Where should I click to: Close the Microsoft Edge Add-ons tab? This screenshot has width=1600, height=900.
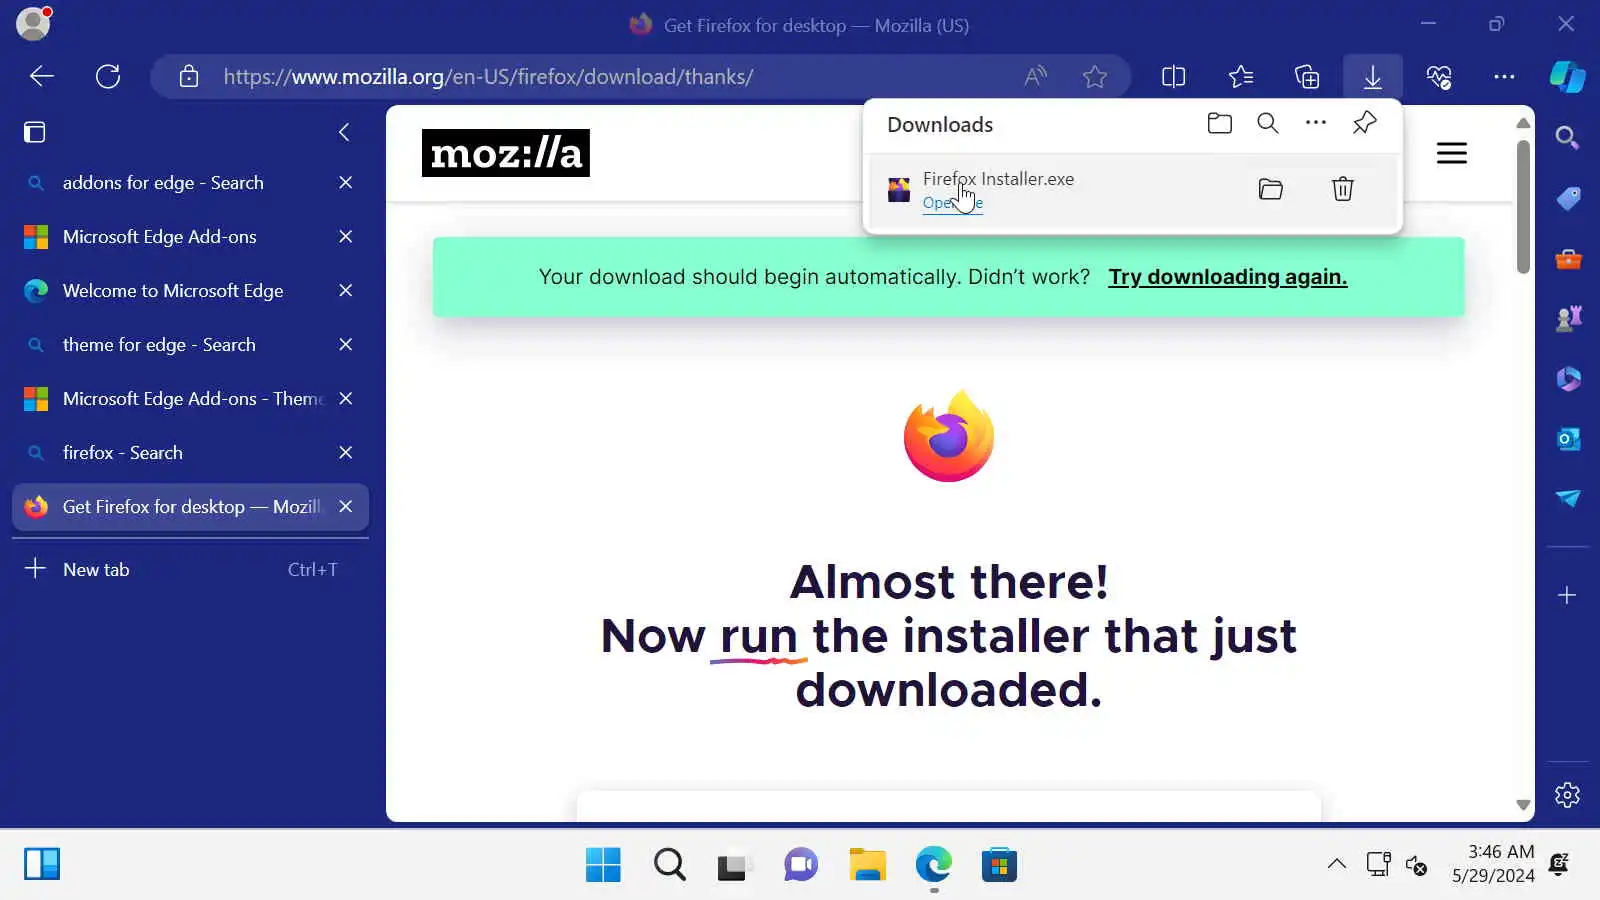click(x=346, y=237)
